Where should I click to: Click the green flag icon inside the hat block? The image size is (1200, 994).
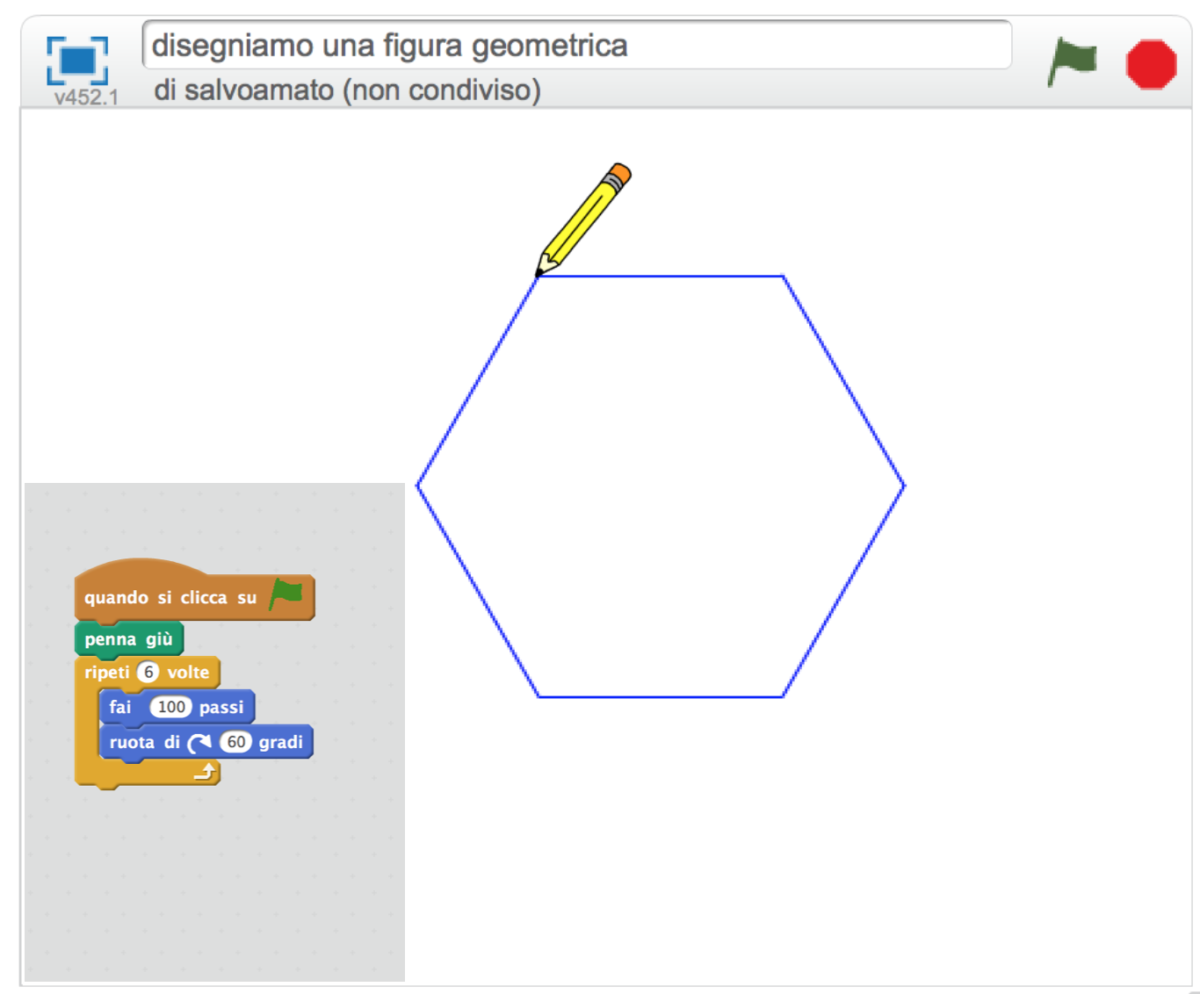point(286,595)
